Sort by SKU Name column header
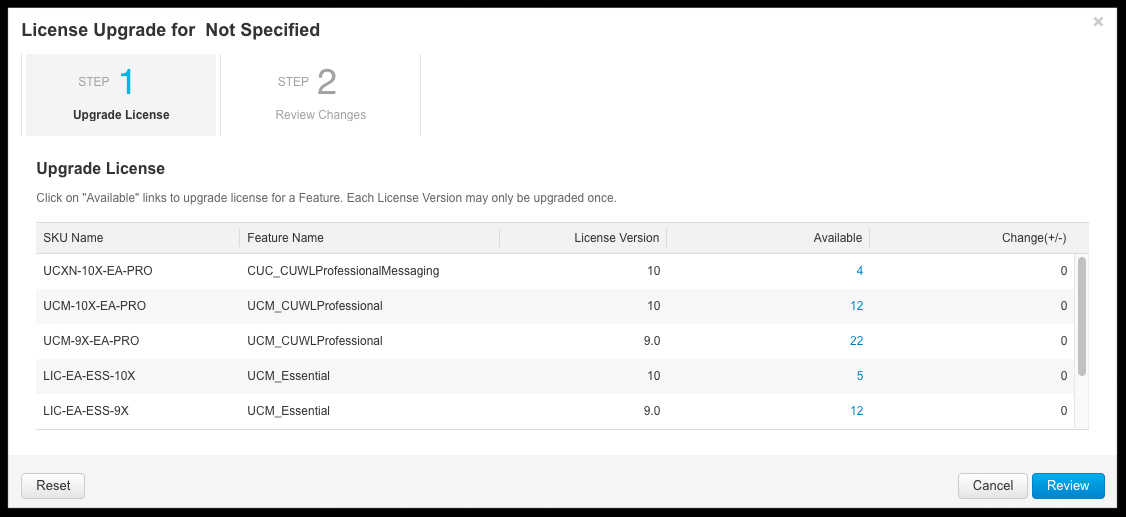The width and height of the screenshot is (1126, 517). click(x=138, y=238)
